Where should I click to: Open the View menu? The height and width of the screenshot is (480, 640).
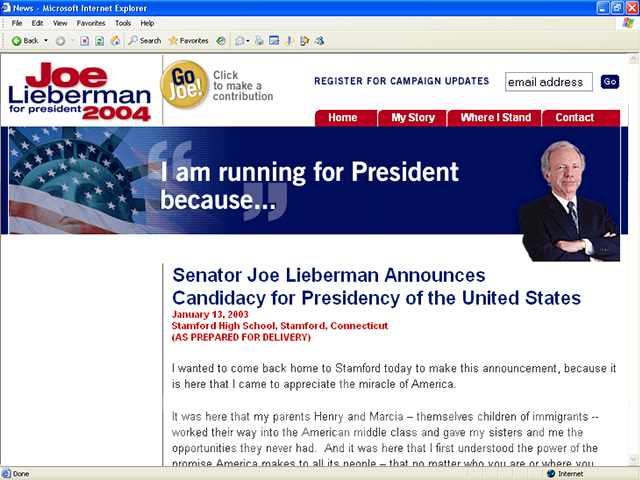pyautogui.click(x=60, y=23)
